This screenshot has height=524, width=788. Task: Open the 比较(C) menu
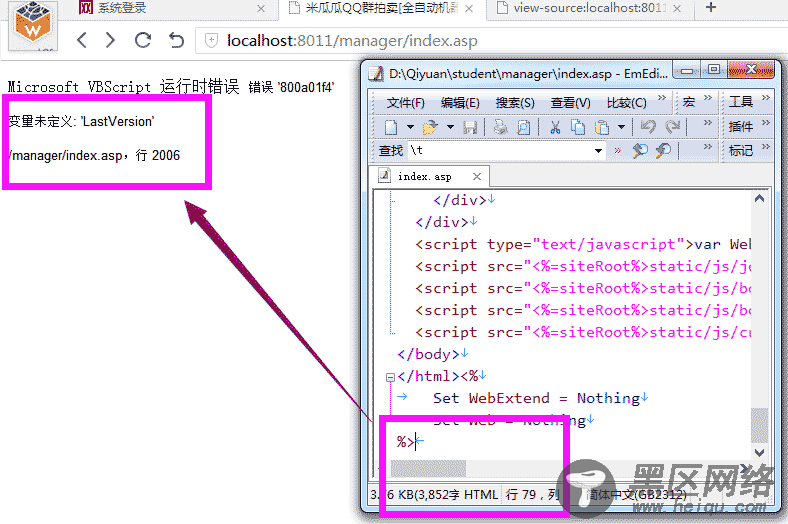pyautogui.click(x=626, y=102)
